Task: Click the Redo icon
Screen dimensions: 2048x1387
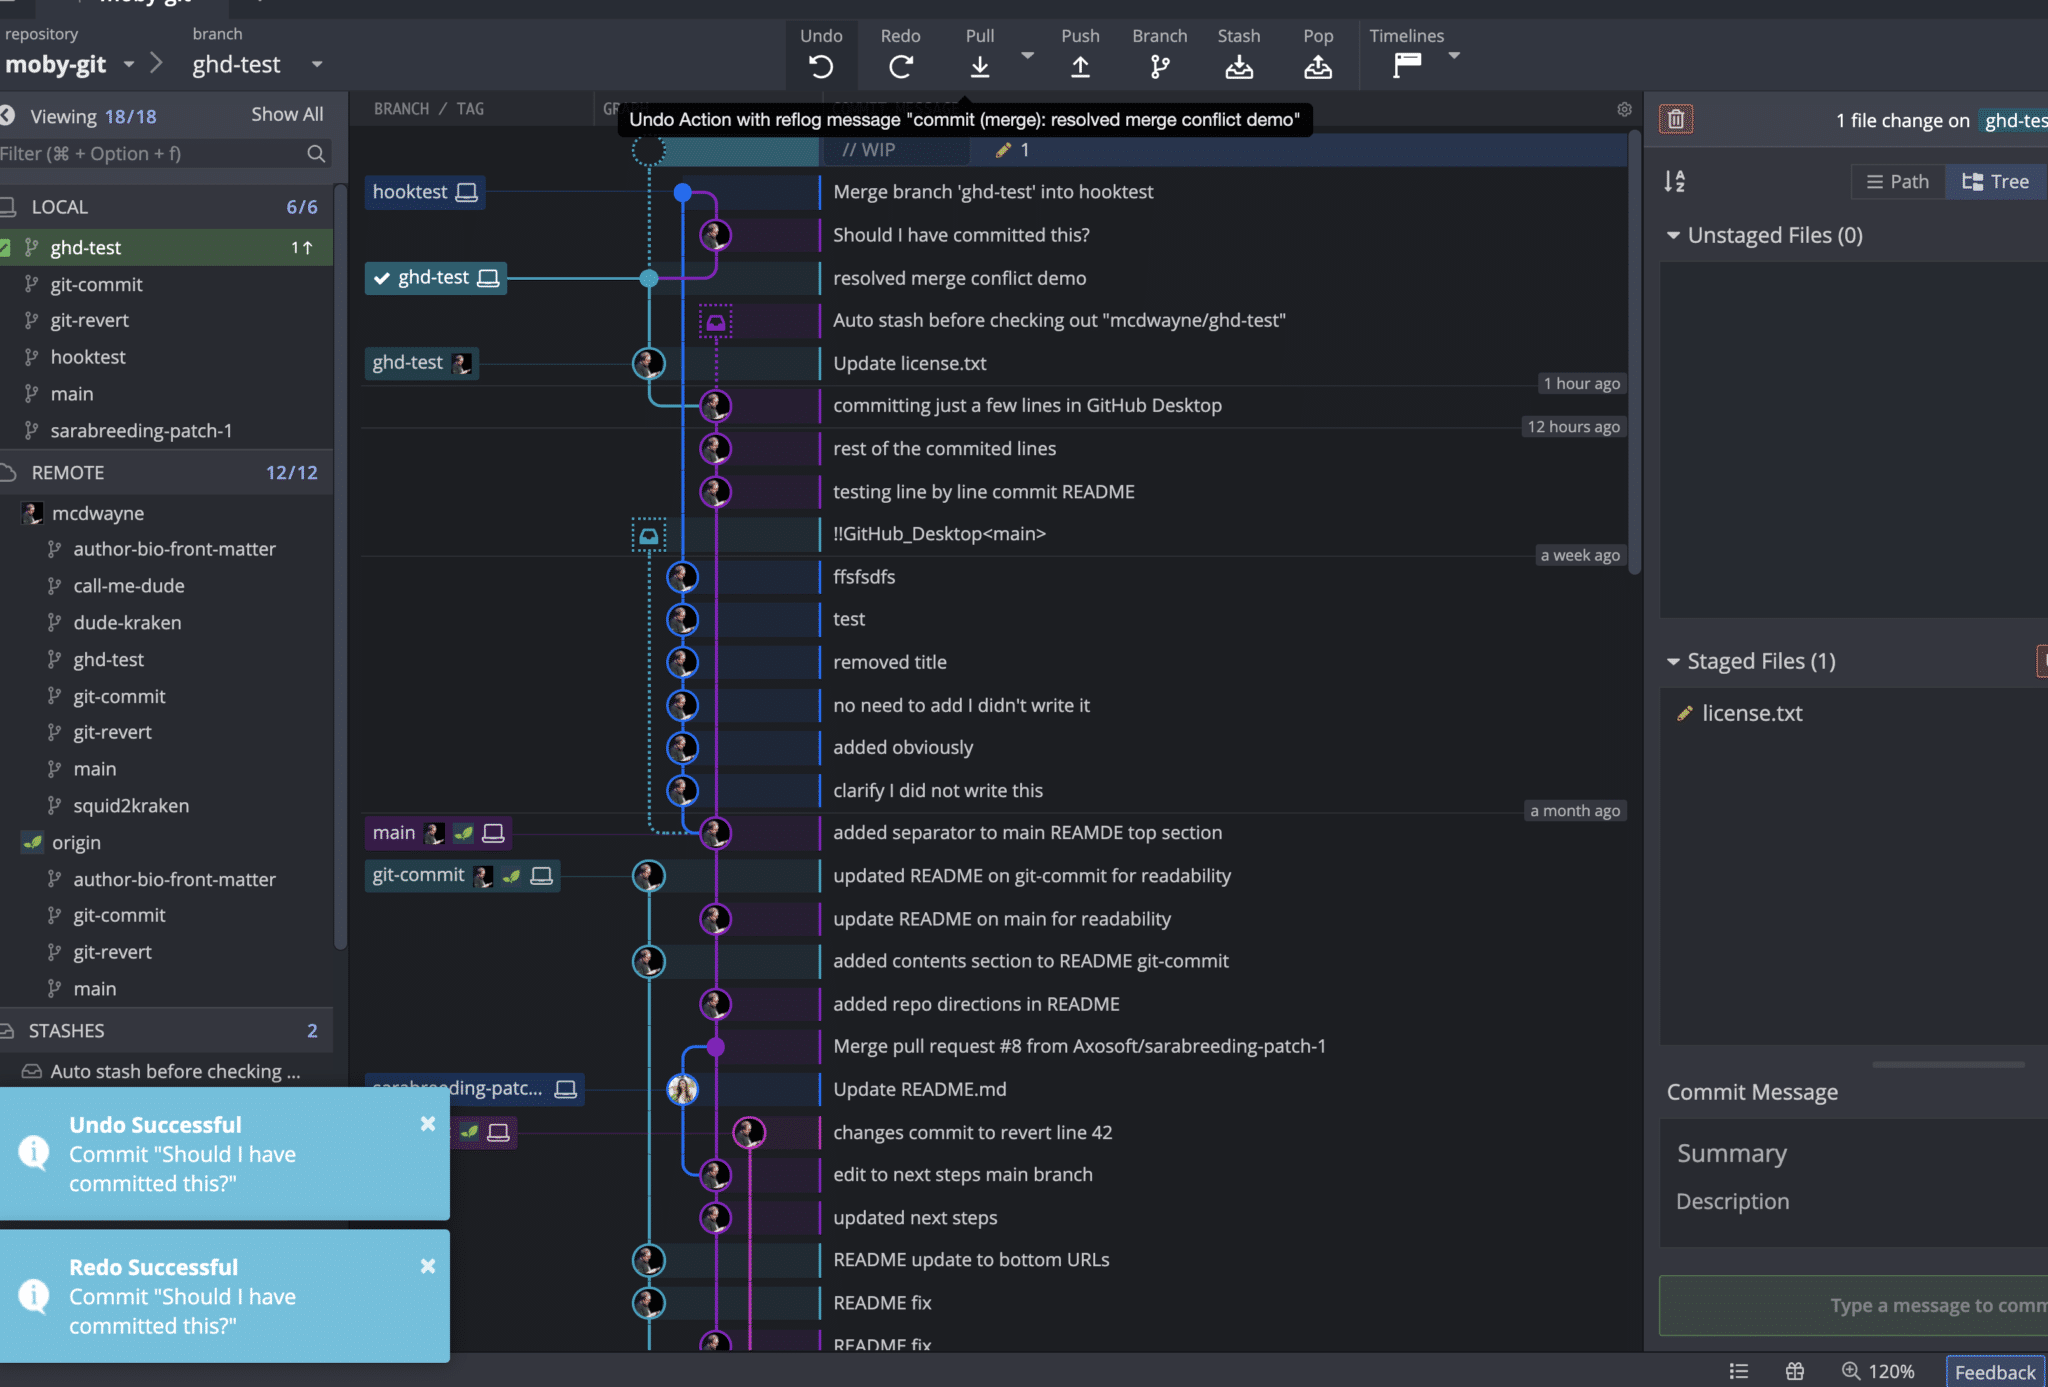Action: [901, 66]
